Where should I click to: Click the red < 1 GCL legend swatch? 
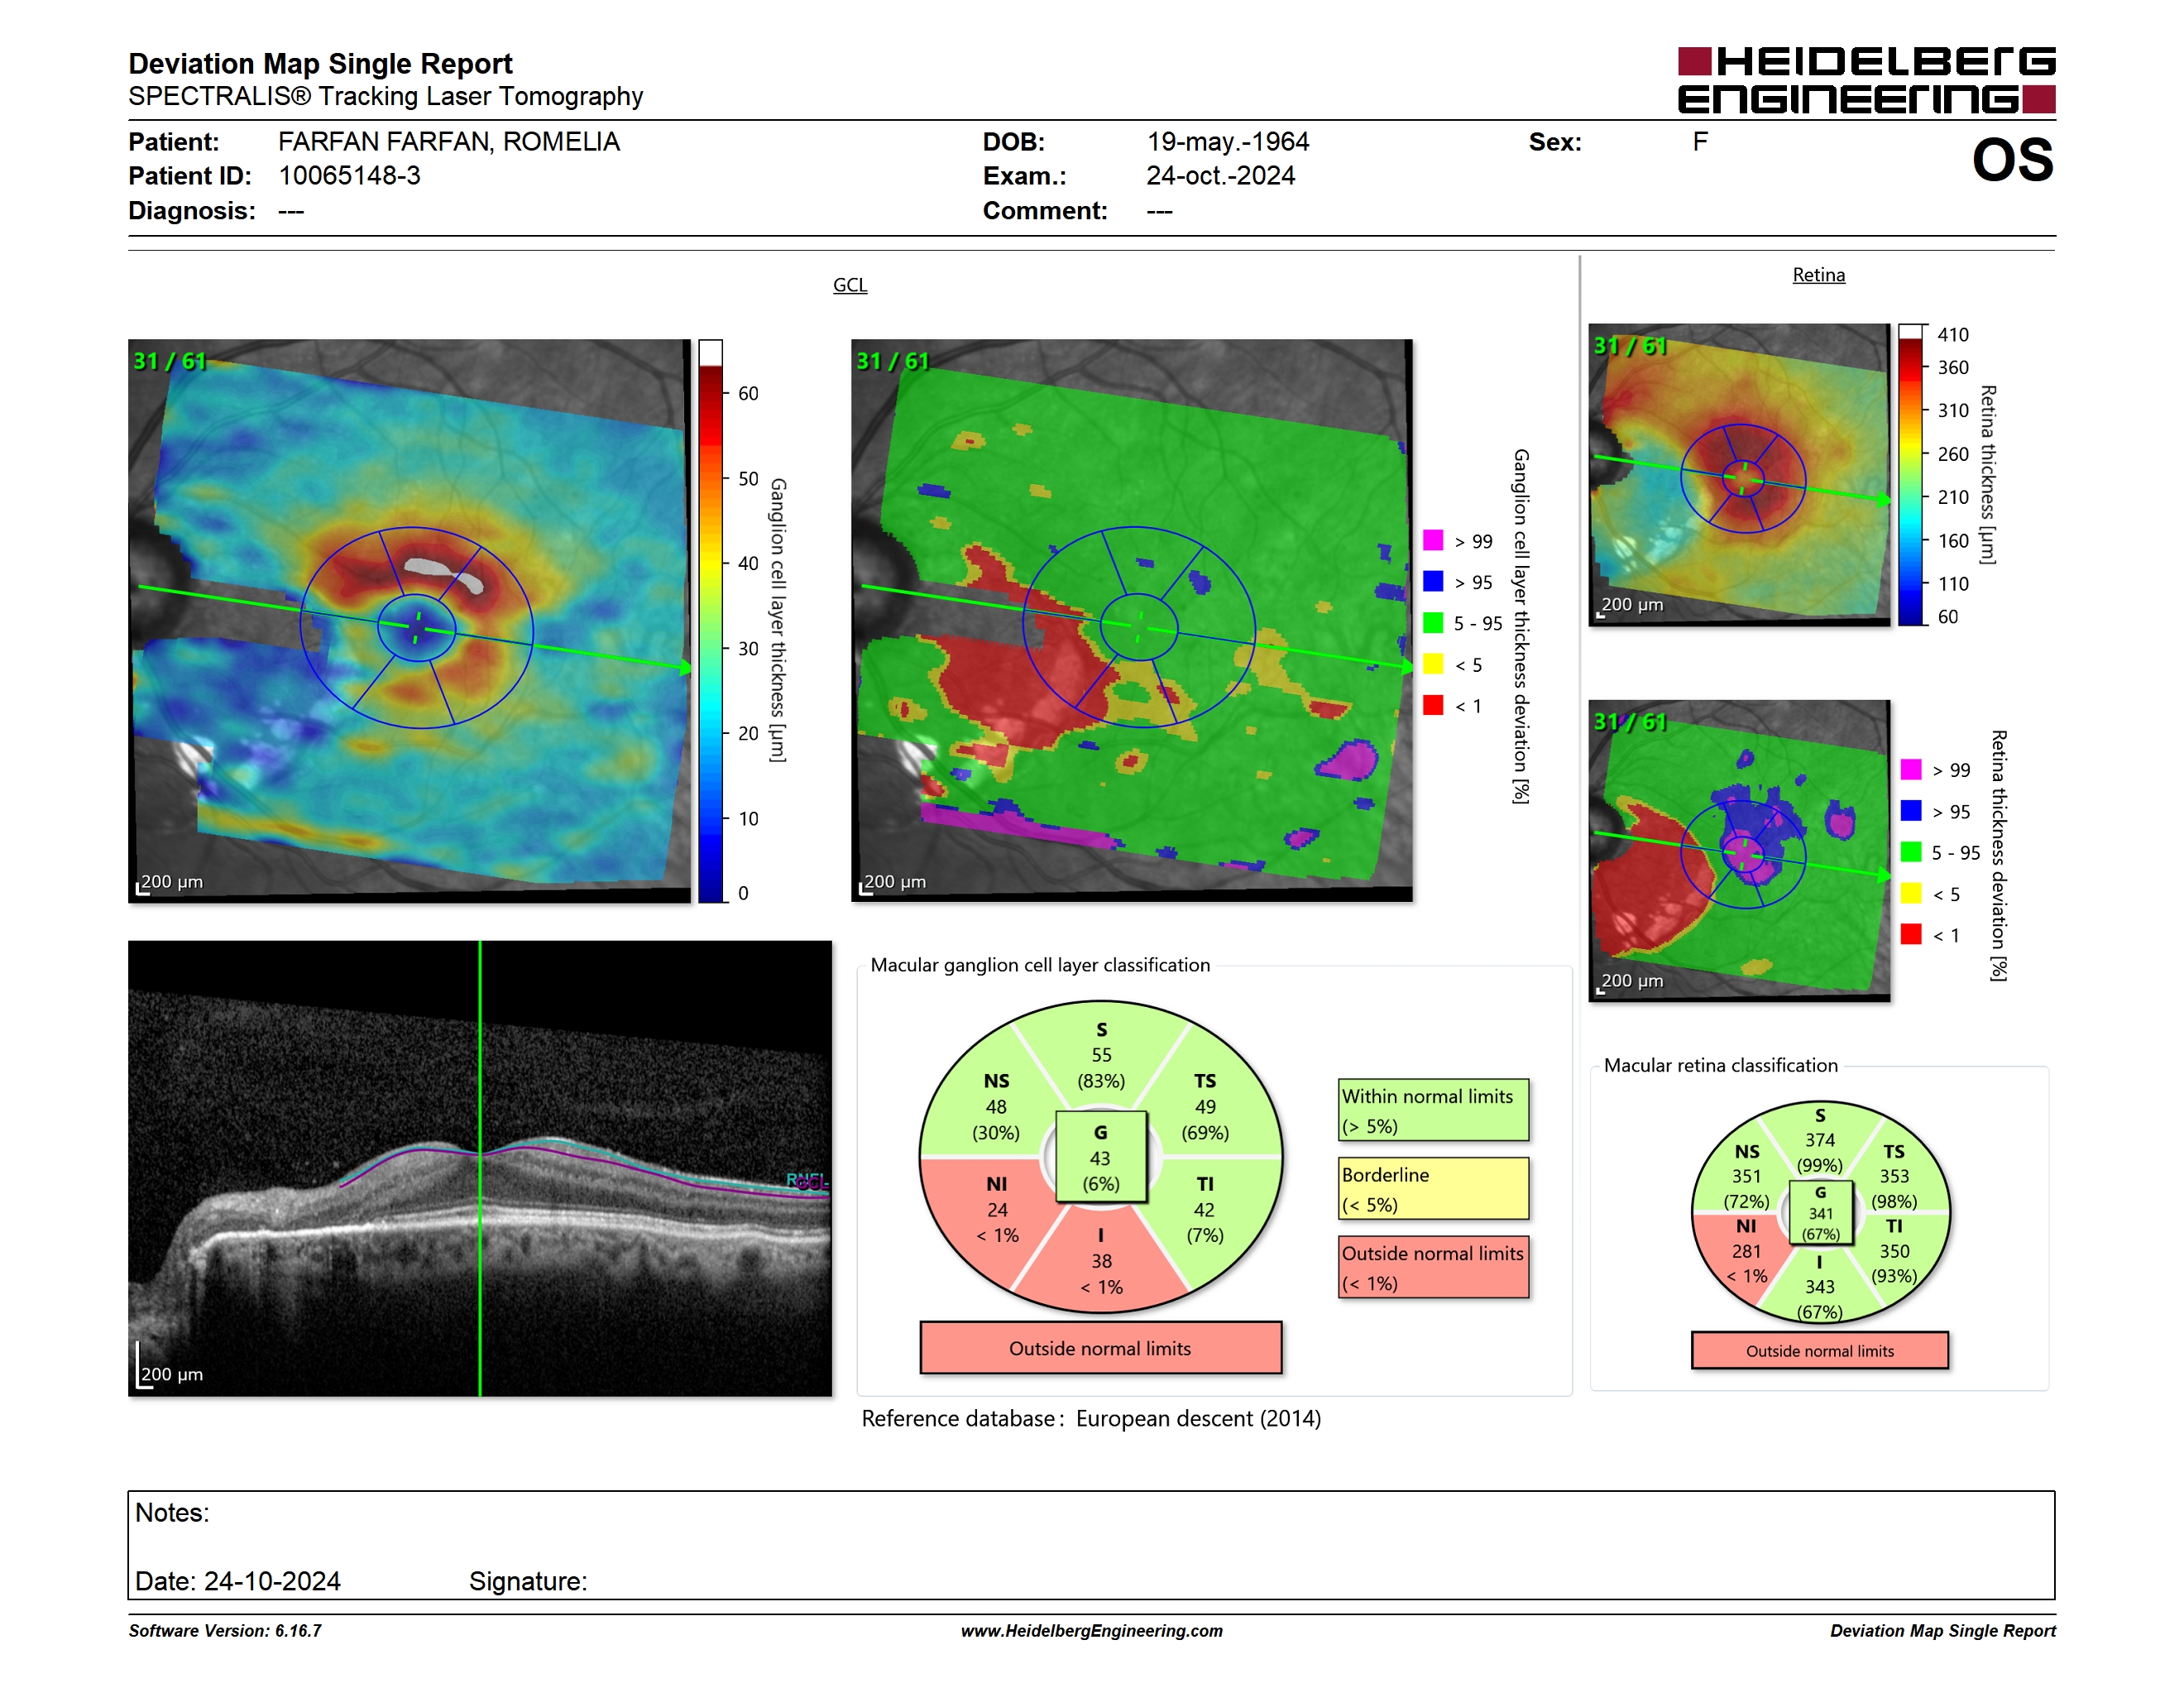1433,704
